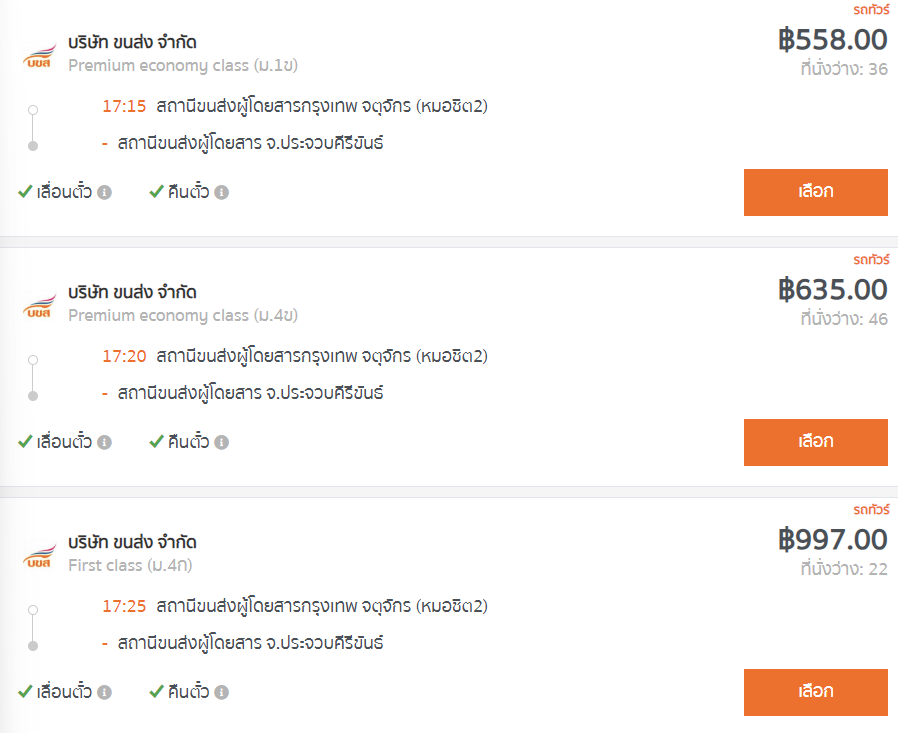898x733 pixels.
Task: Click the 17:25 หมอชิต2 departure station text
Action: coord(322,606)
